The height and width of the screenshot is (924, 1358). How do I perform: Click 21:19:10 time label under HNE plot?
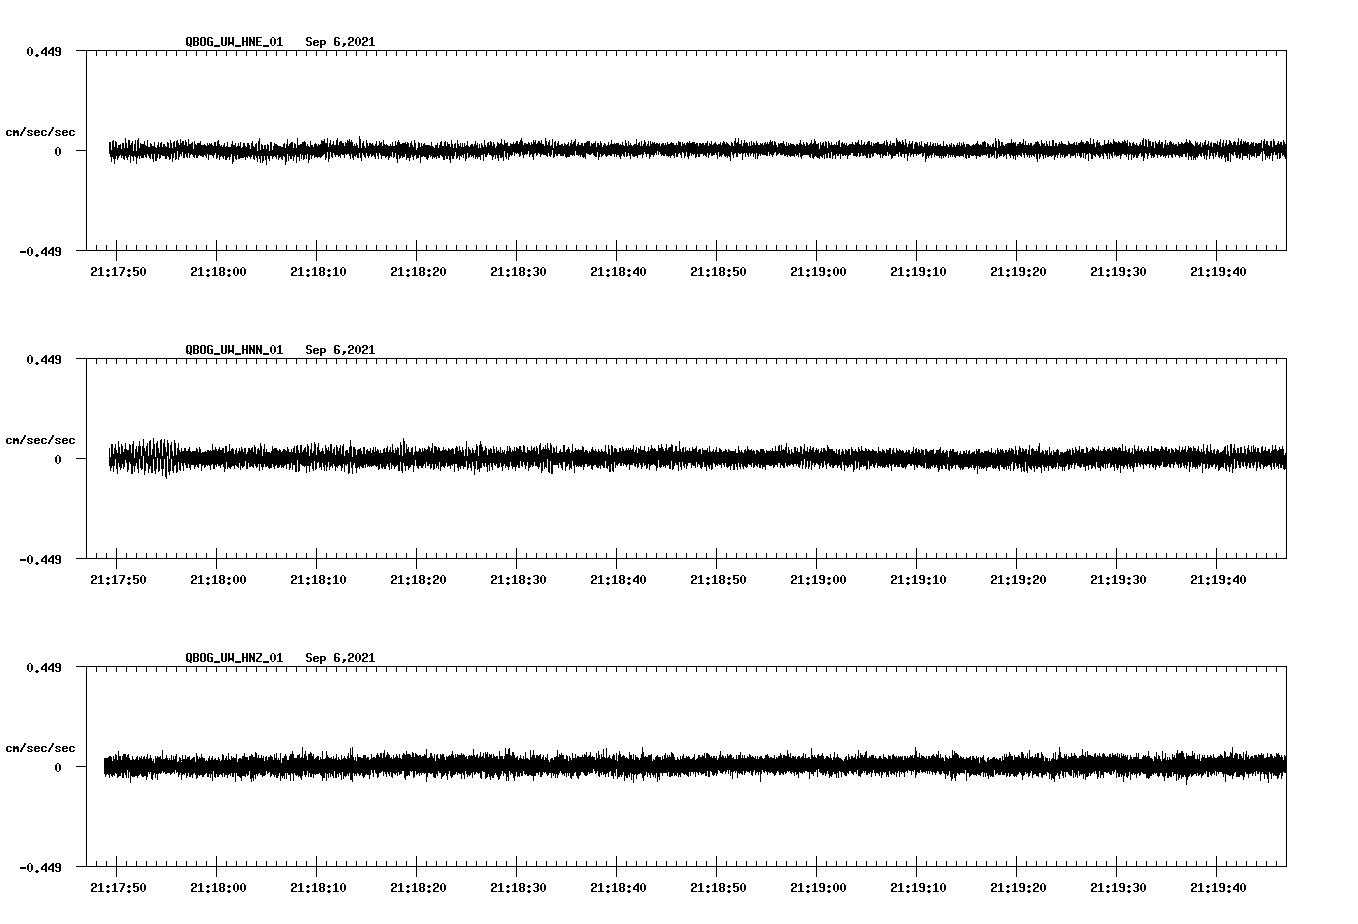click(x=918, y=272)
